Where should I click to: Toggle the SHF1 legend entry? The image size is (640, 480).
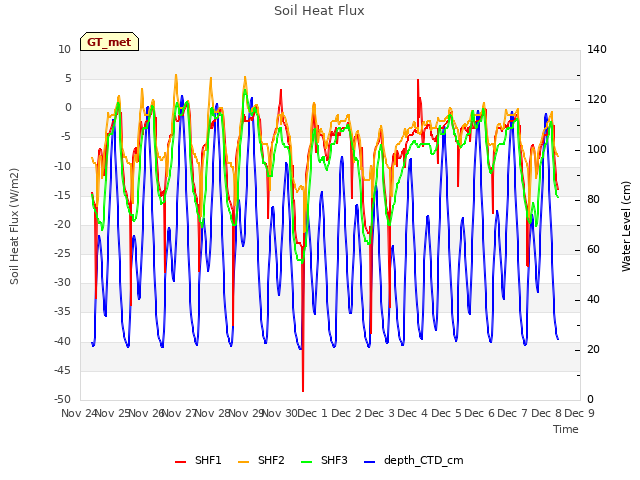(x=198, y=460)
